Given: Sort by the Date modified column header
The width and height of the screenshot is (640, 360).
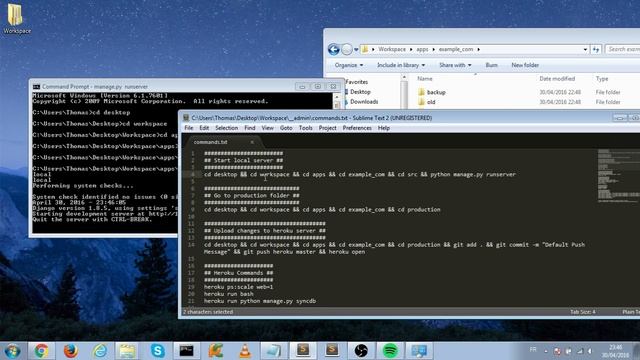Looking at the screenshot, I should point(557,79).
